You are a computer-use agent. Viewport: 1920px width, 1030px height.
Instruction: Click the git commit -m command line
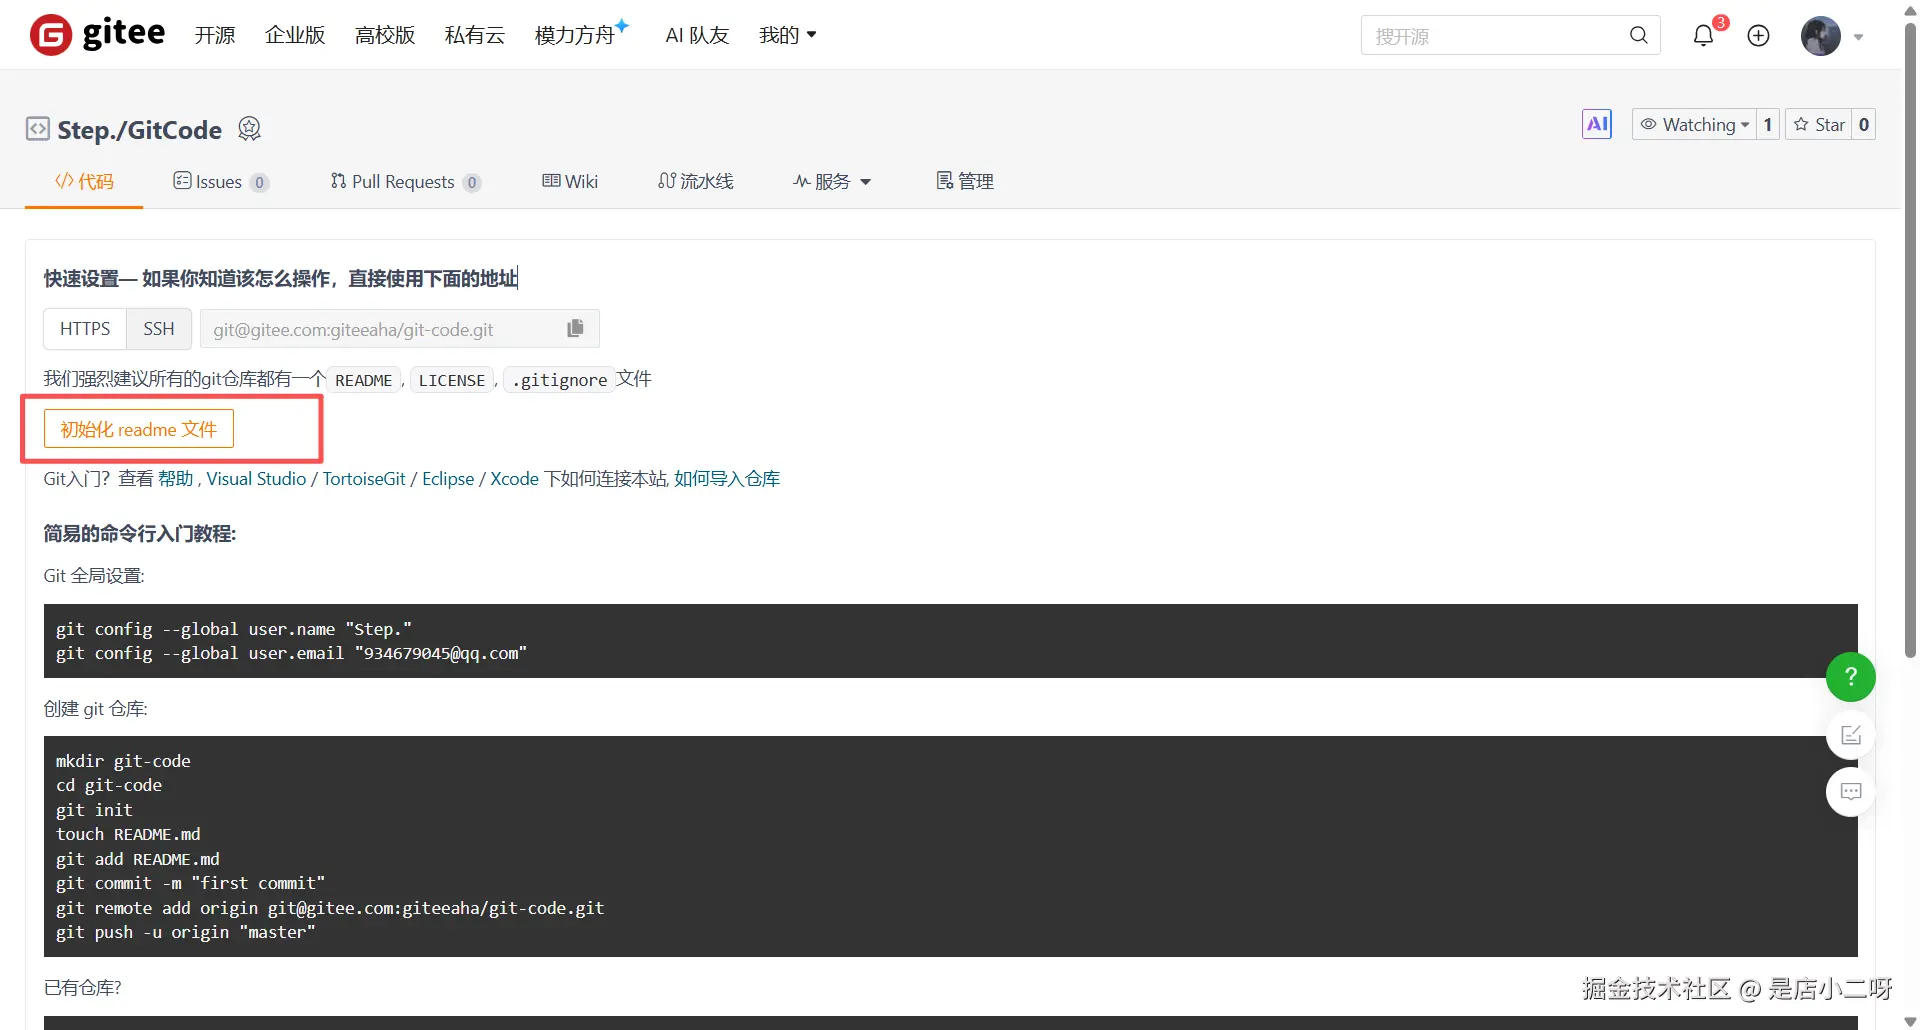click(190, 883)
